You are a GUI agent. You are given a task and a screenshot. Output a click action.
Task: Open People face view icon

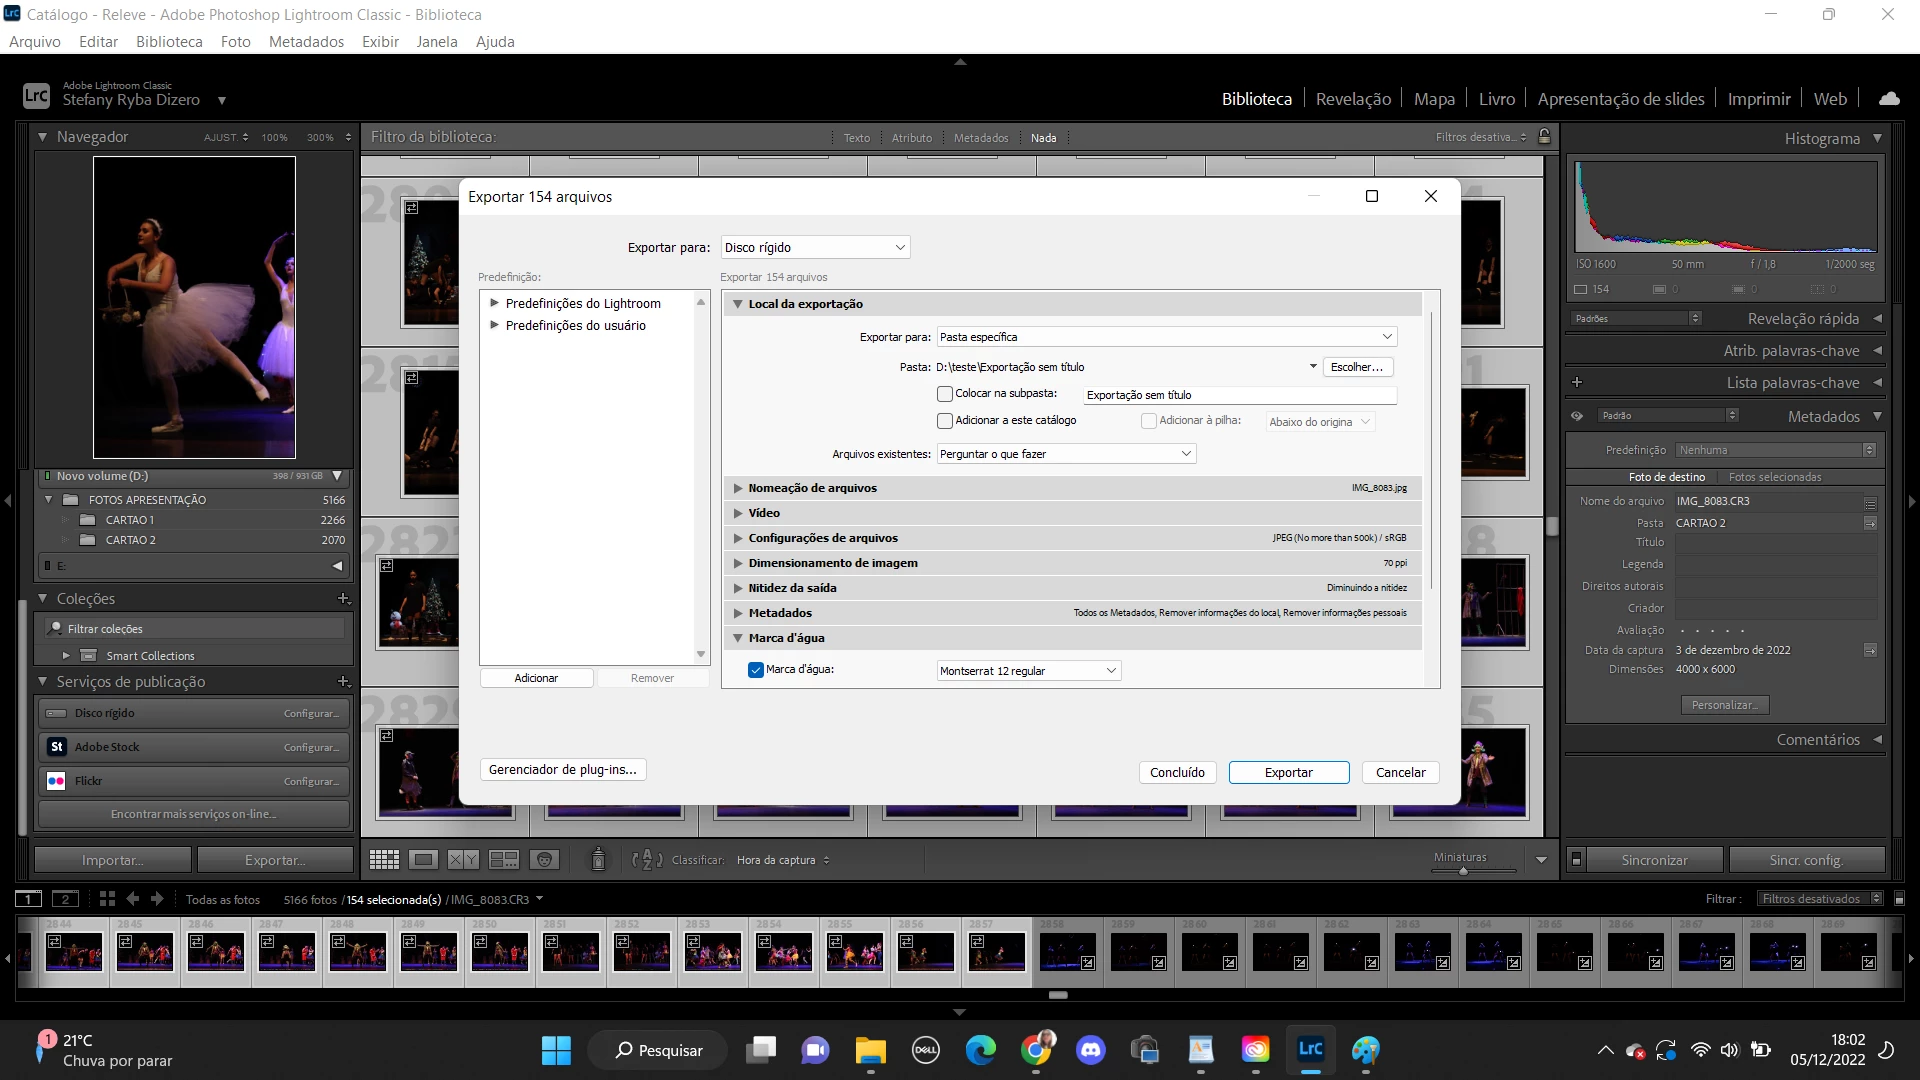click(544, 860)
